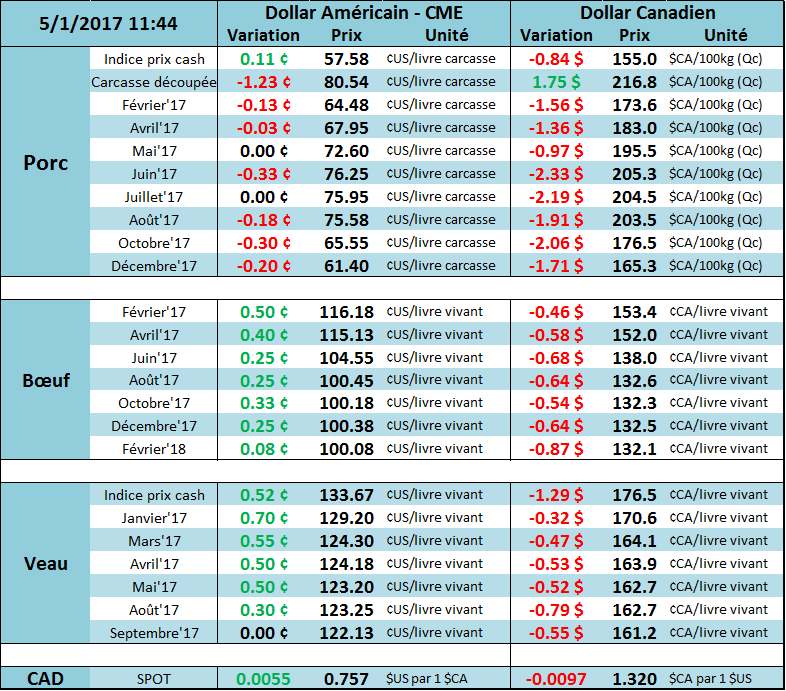Select the Porc category cell
Image resolution: width=786 pixels, height=691 pixels.
pos(46,163)
